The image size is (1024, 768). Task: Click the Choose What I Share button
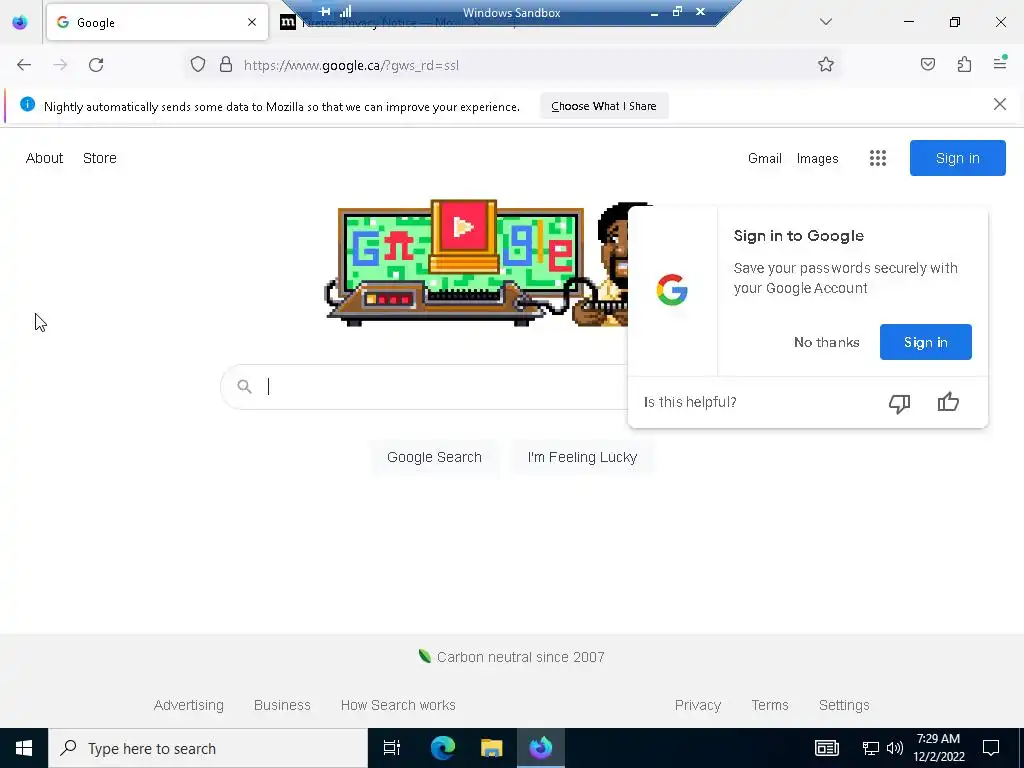click(604, 106)
